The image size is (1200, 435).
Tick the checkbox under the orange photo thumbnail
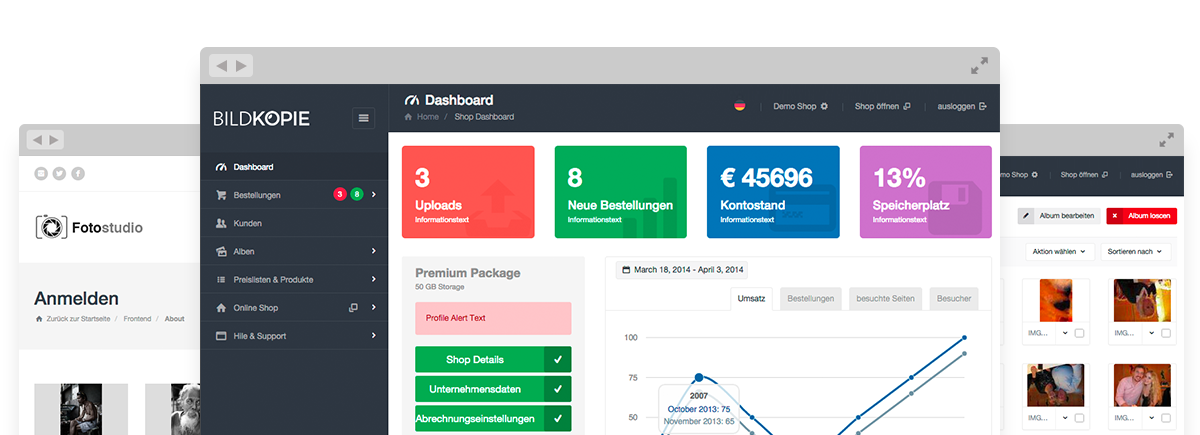click(1079, 333)
